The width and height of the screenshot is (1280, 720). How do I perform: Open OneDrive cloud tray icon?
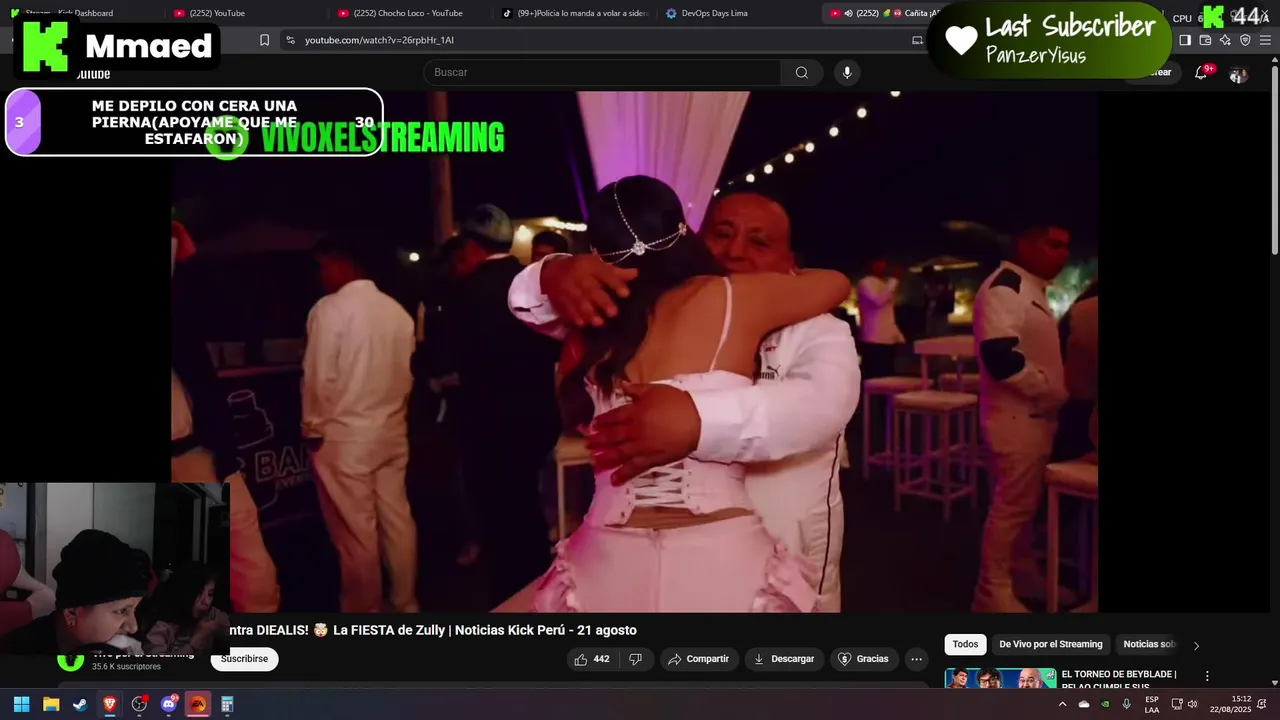point(1084,705)
